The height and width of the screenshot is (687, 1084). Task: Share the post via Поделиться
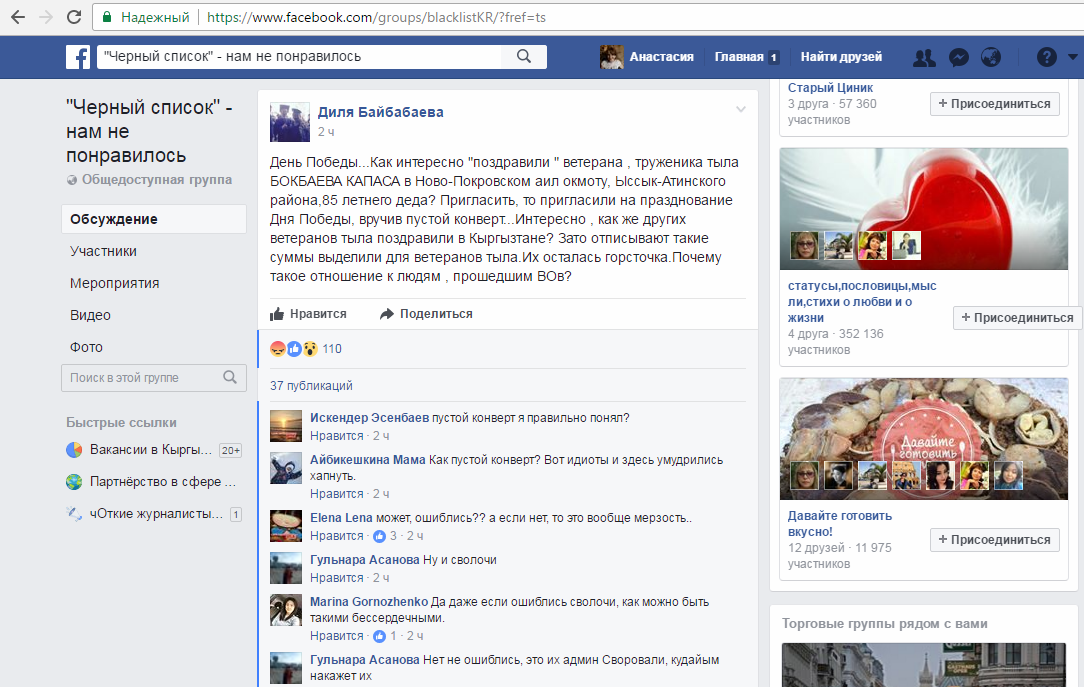pos(427,314)
